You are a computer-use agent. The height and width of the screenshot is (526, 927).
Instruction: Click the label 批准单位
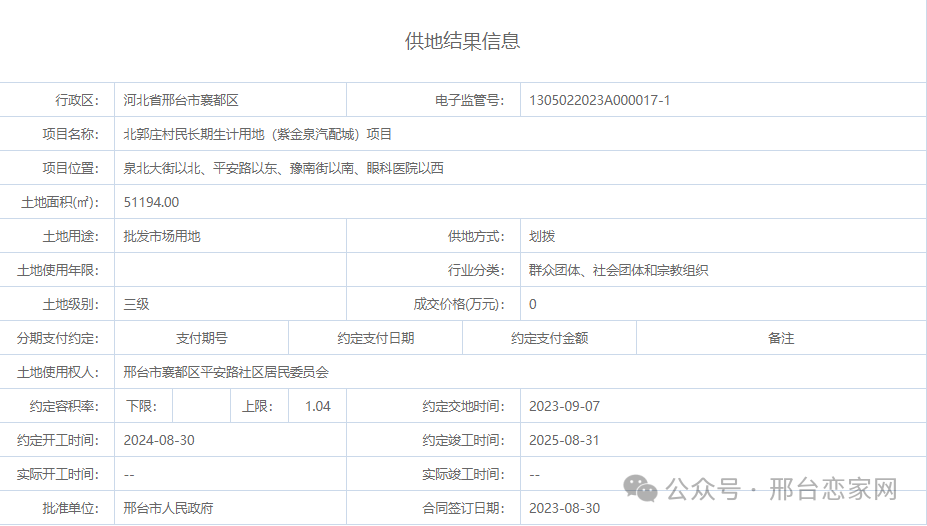71,508
